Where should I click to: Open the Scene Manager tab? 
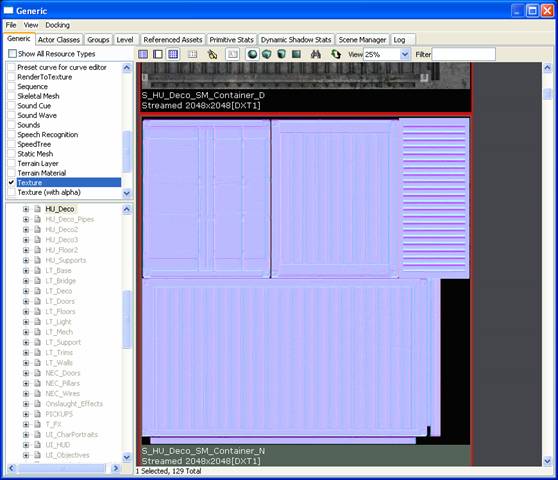[362, 40]
